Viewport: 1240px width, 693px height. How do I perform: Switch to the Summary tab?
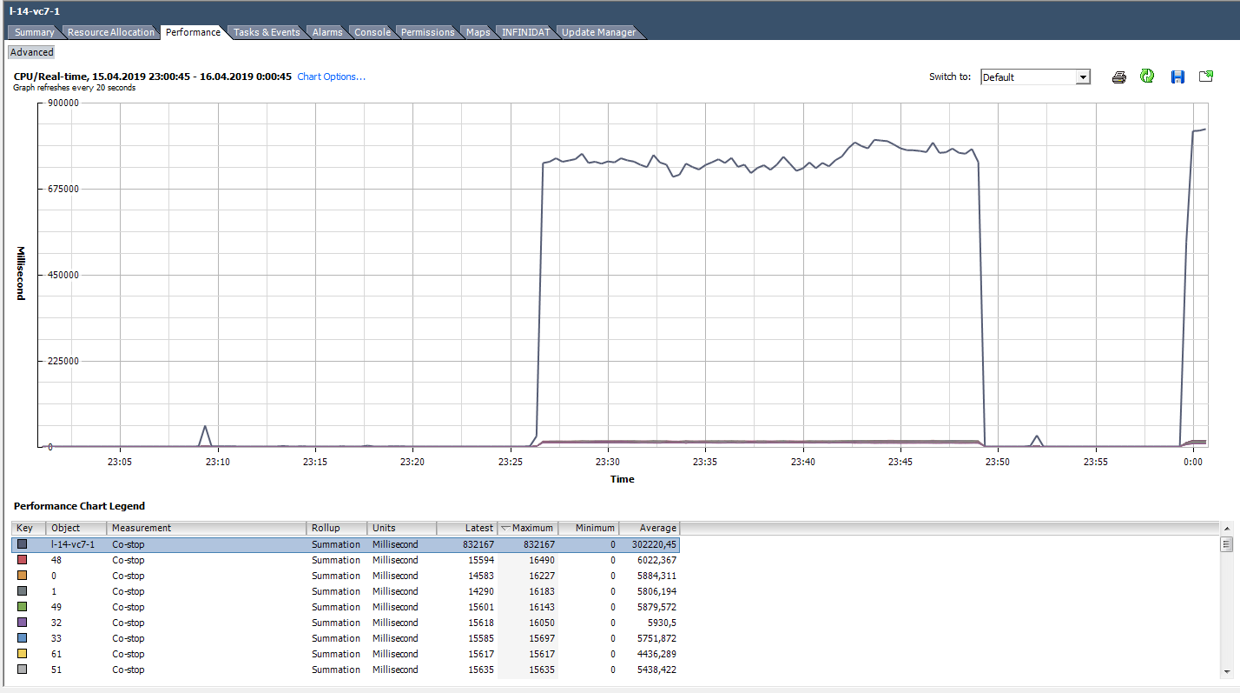[33, 31]
